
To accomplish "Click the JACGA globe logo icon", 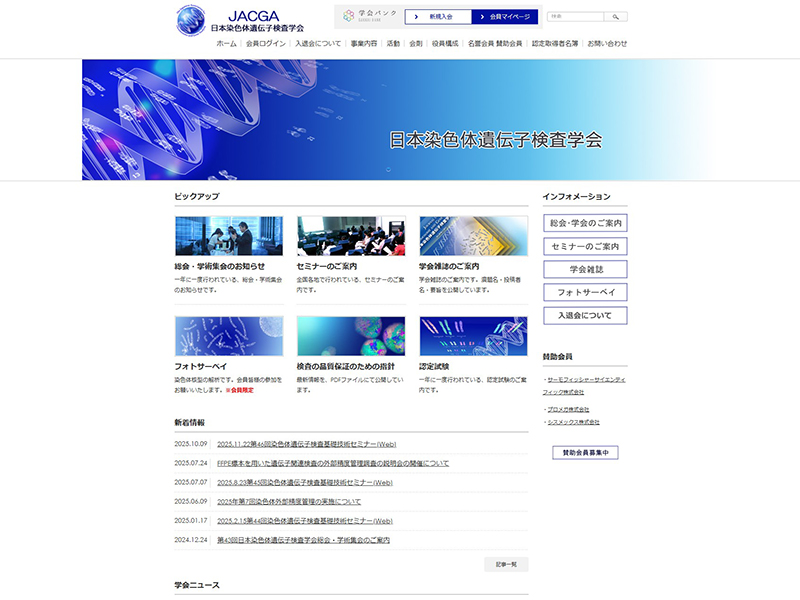I will tap(190, 21).
